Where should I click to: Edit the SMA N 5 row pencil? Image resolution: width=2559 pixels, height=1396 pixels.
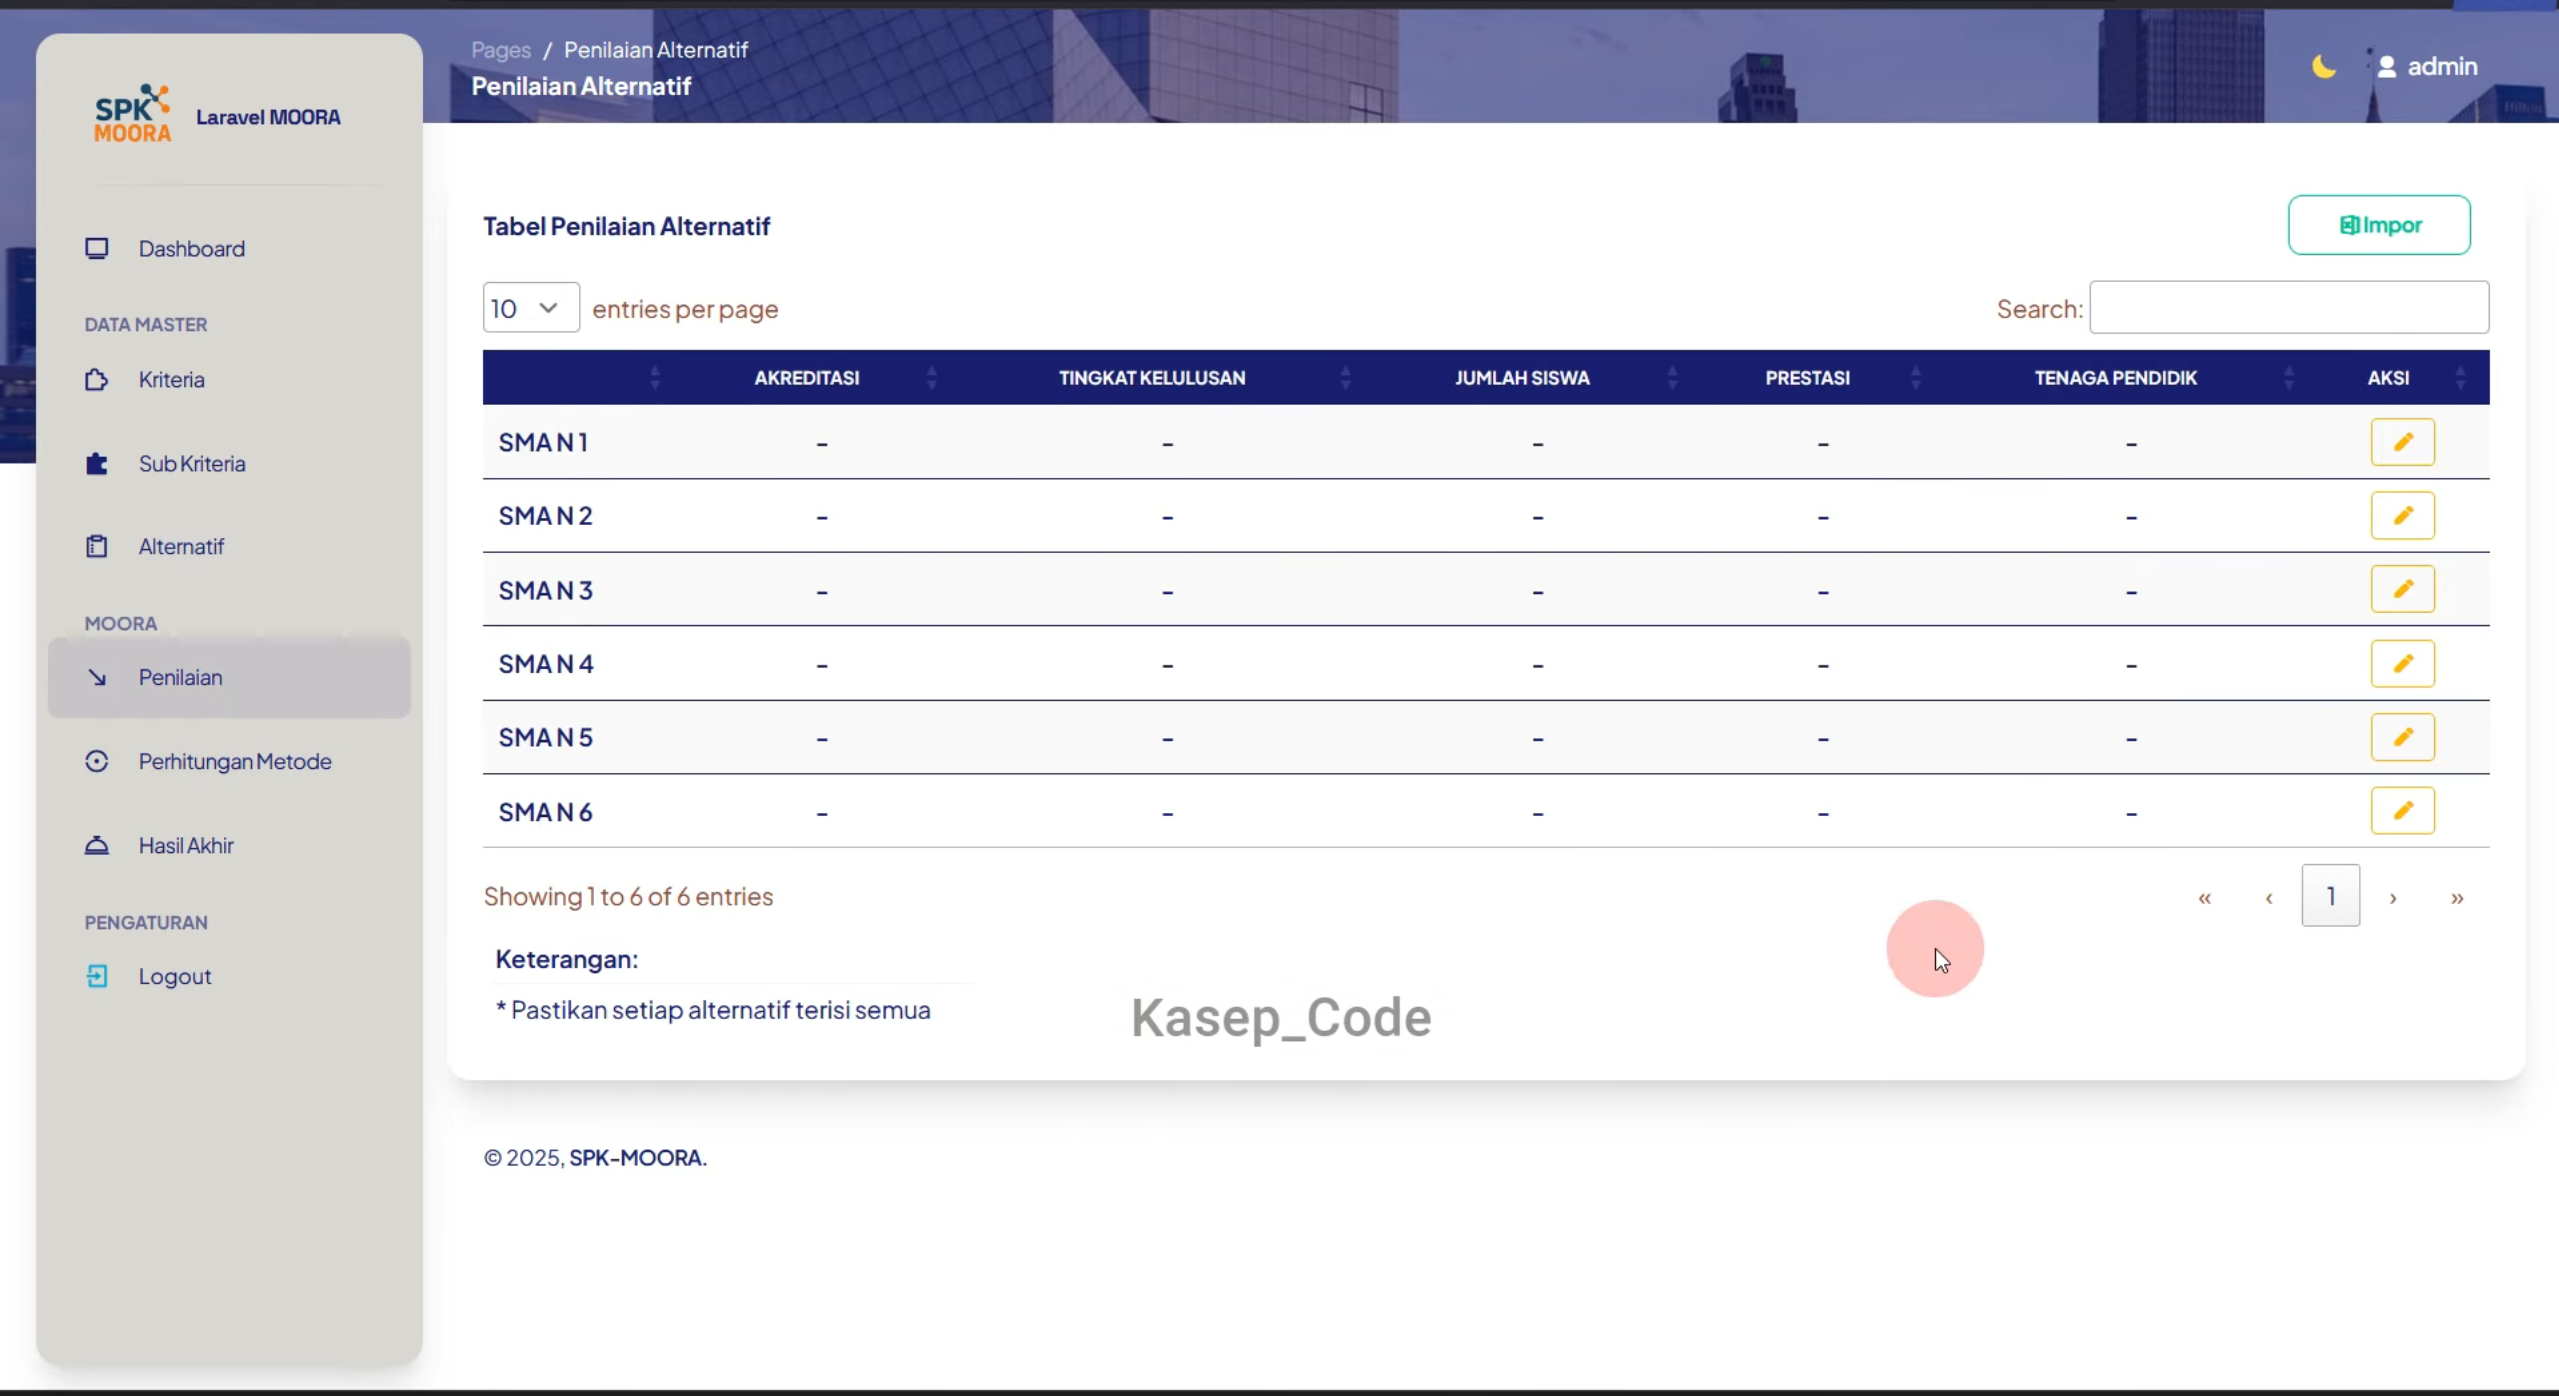click(x=2402, y=737)
